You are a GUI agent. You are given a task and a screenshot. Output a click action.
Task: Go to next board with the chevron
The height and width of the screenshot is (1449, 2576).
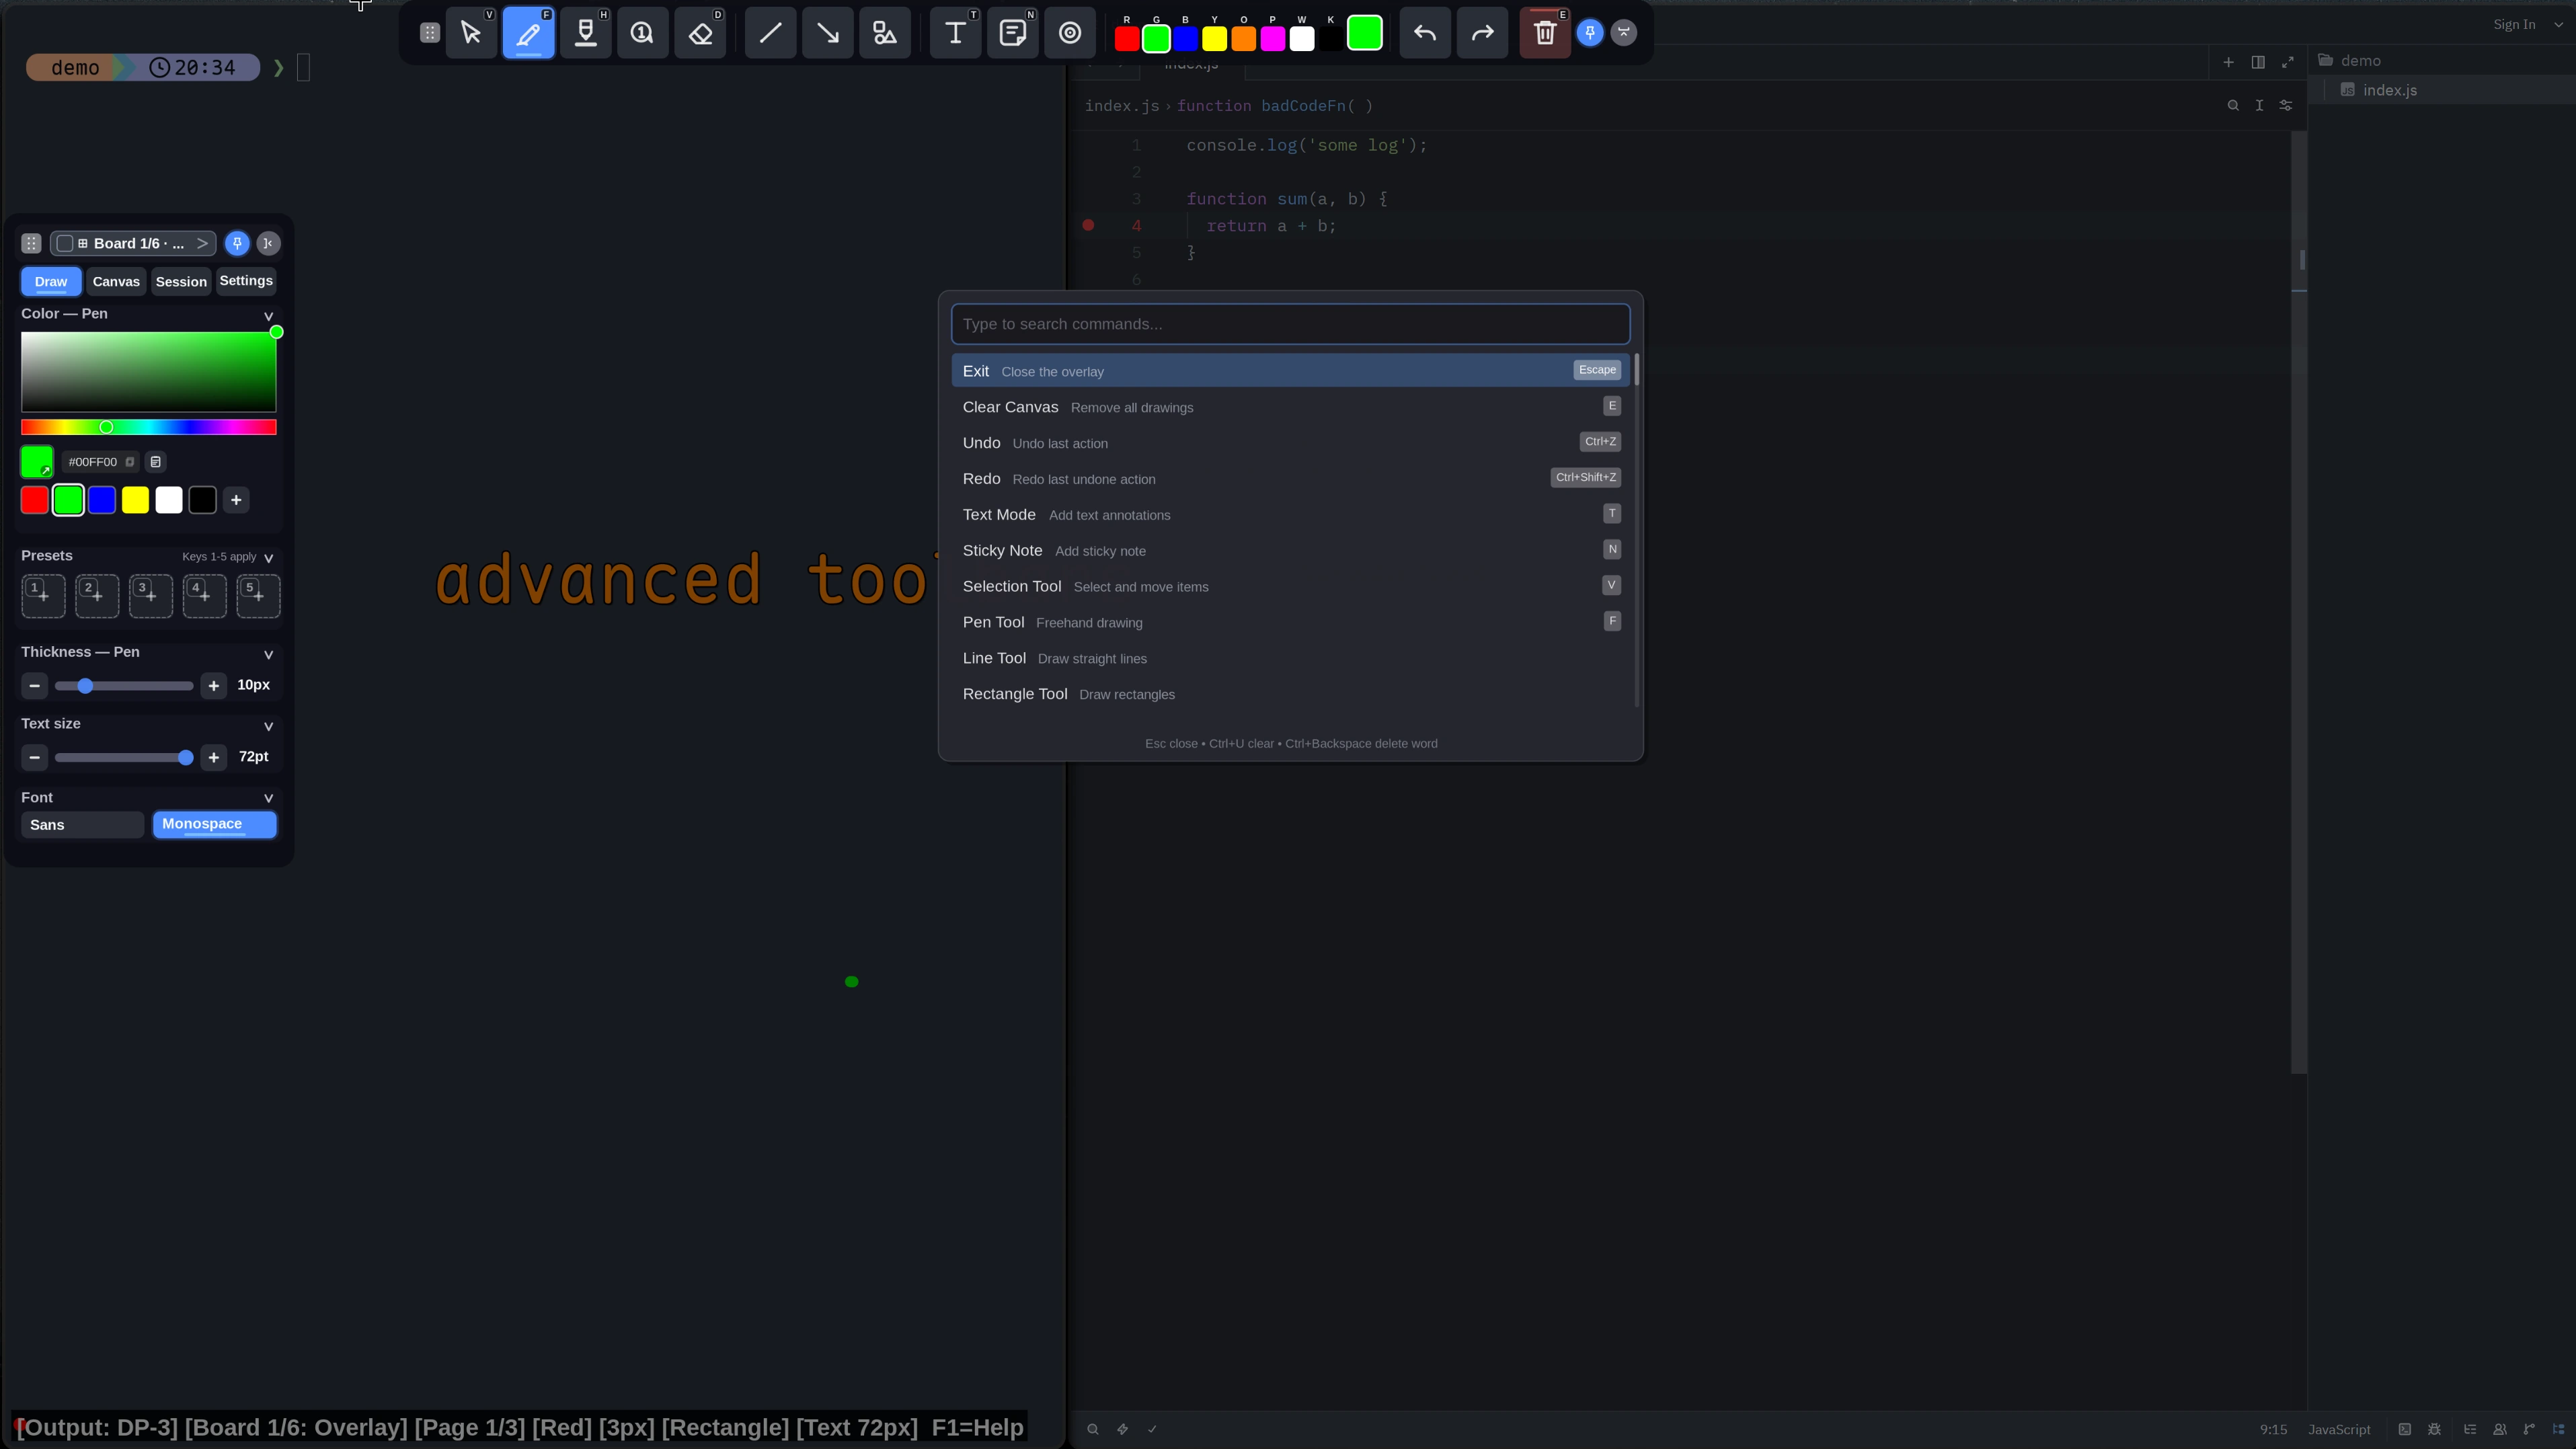(x=202, y=243)
